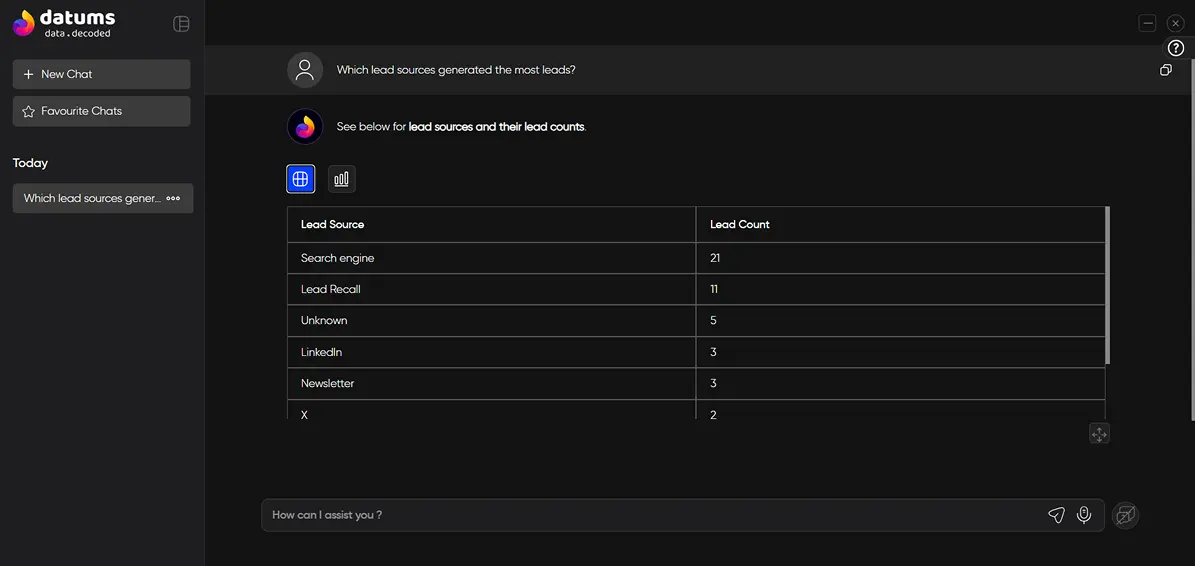Click the crossed-out leaf icon beside the input
The height and width of the screenshot is (566, 1195).
pyautogui.click(x=1125, y=515)
